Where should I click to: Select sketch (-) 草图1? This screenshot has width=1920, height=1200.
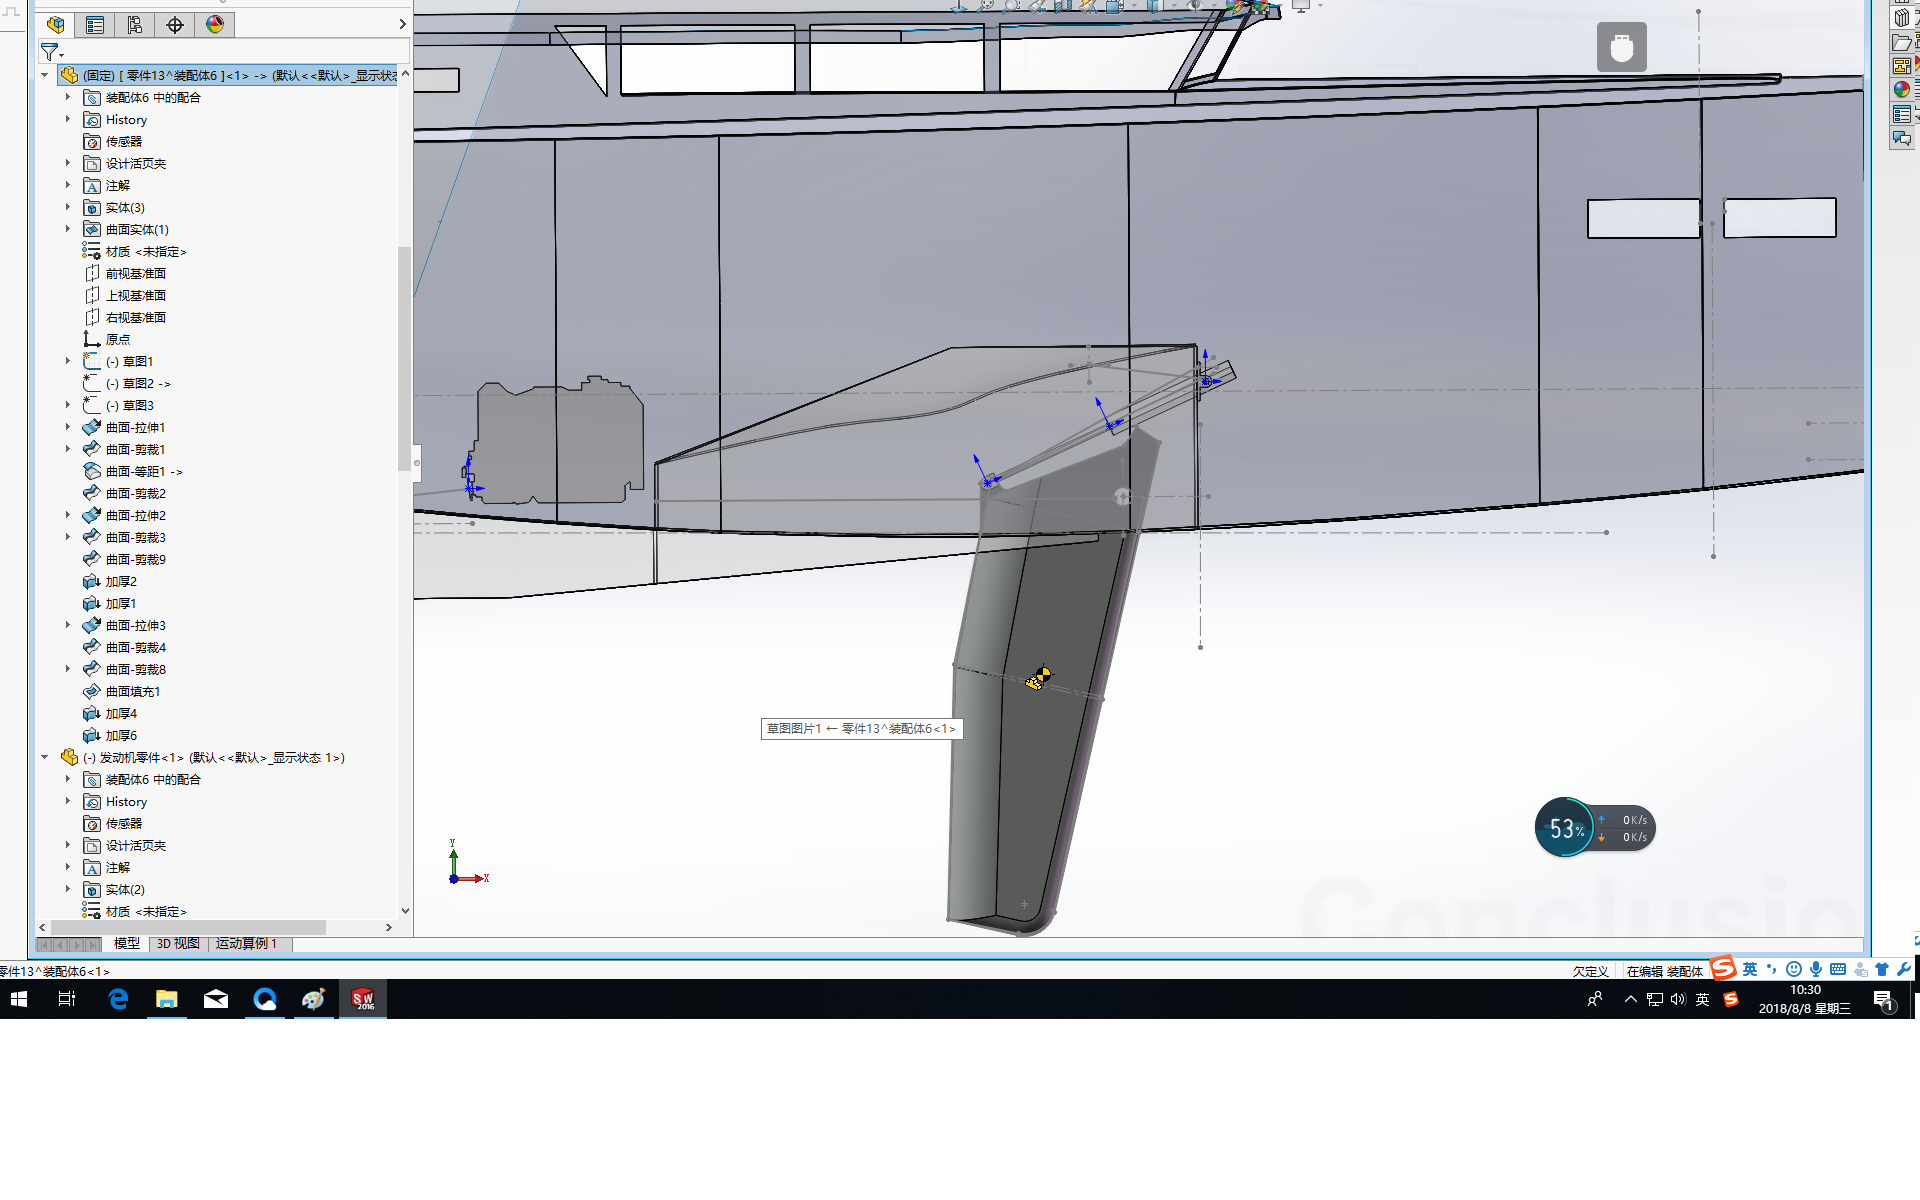tap(119, 362)
